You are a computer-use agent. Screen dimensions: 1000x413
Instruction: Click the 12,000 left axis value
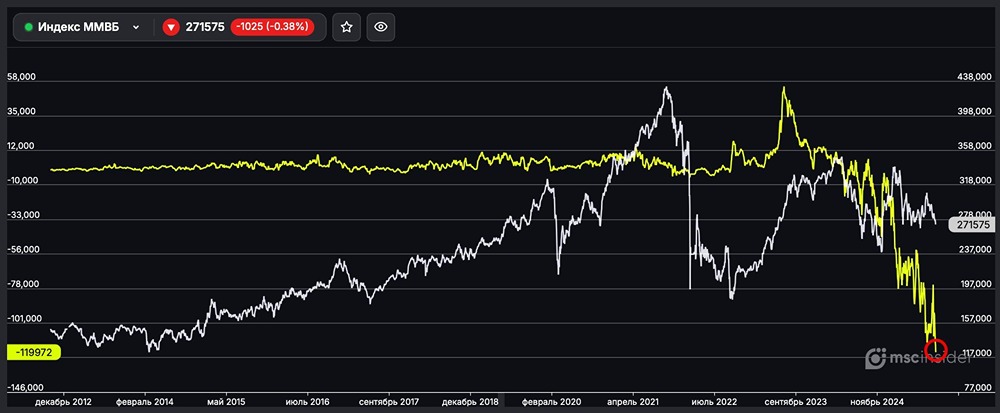[21, 146]
